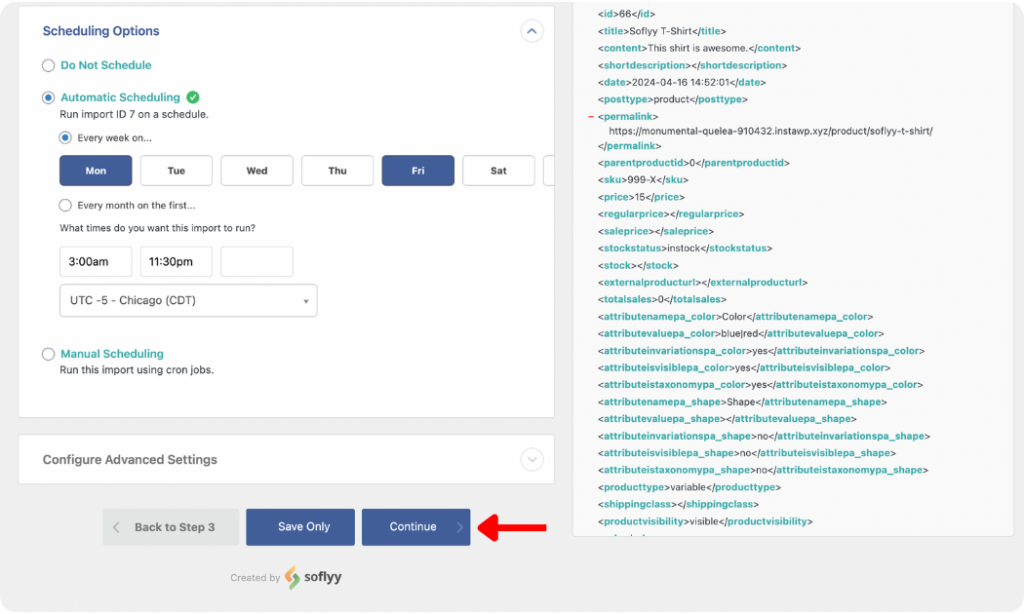This screenshot has height=614, width=1024.
Task: Expand Configure Advanced Settings chevron
Action: point(532,460)
